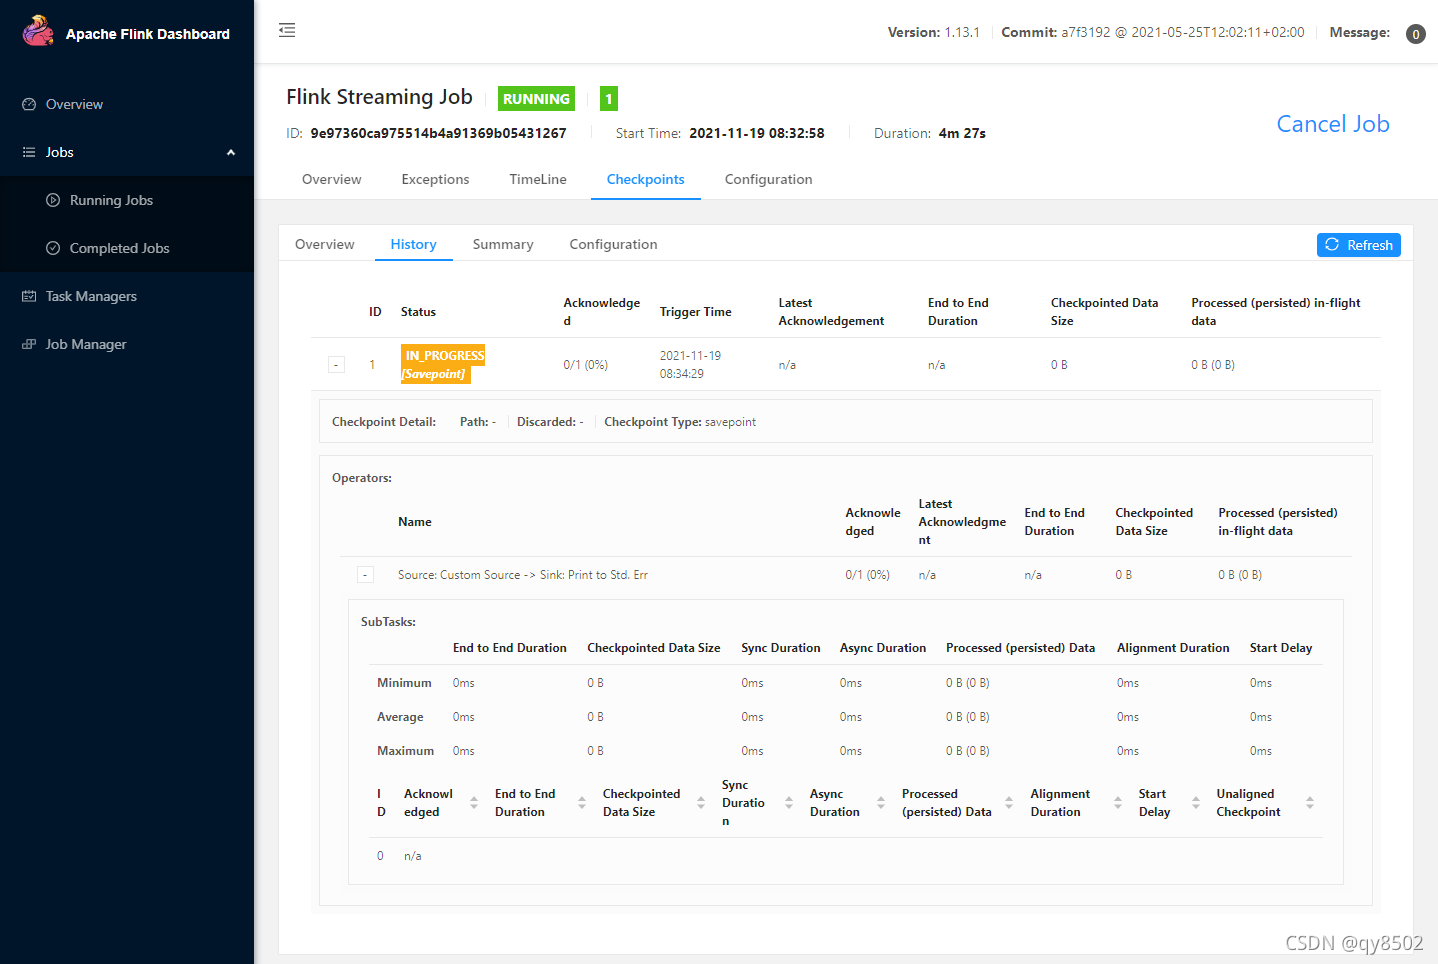Click the green running tasks badge showing 1
The image size is (1438, 964).
[x=609, y=99]
